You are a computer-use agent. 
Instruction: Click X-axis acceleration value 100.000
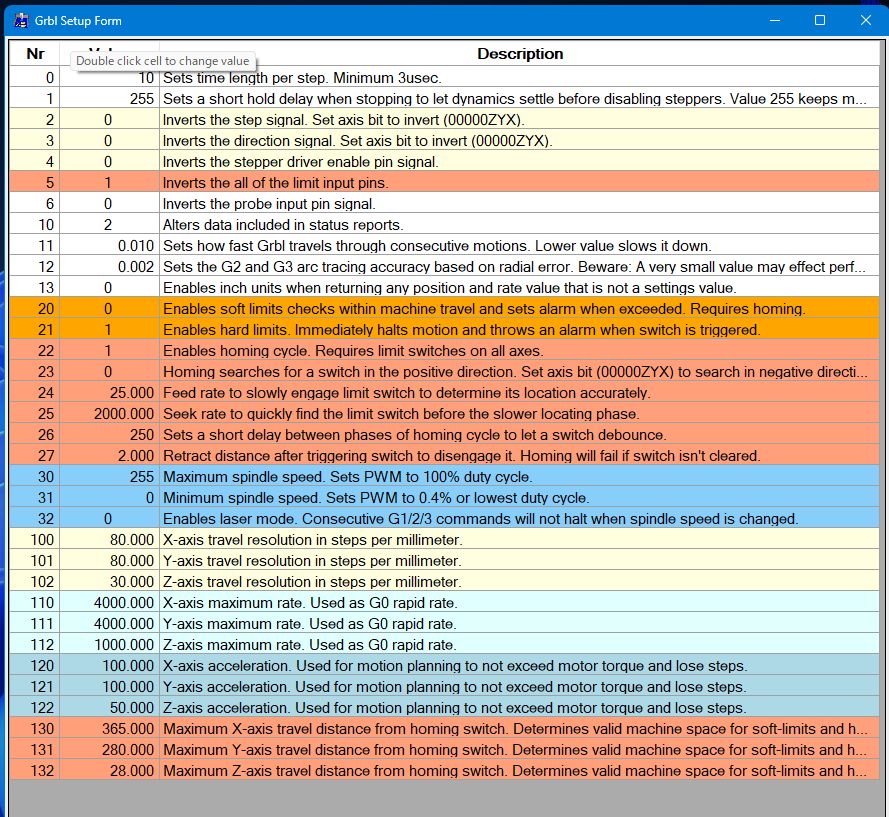tap(109, 665)
